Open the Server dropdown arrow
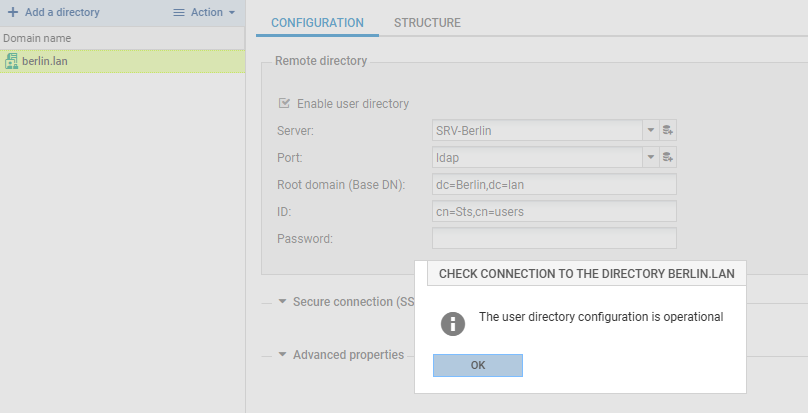This screenshot has width=808, height=413. (649, 130)
